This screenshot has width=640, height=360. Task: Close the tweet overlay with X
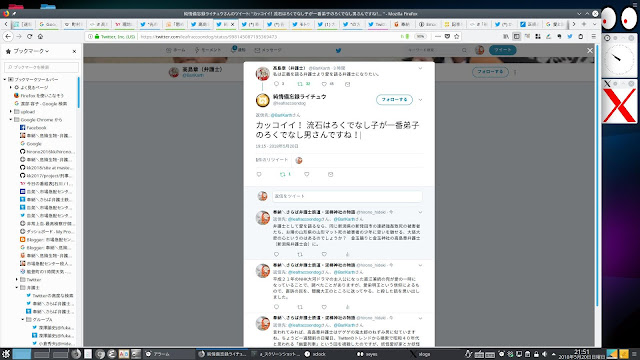point(590,51)
